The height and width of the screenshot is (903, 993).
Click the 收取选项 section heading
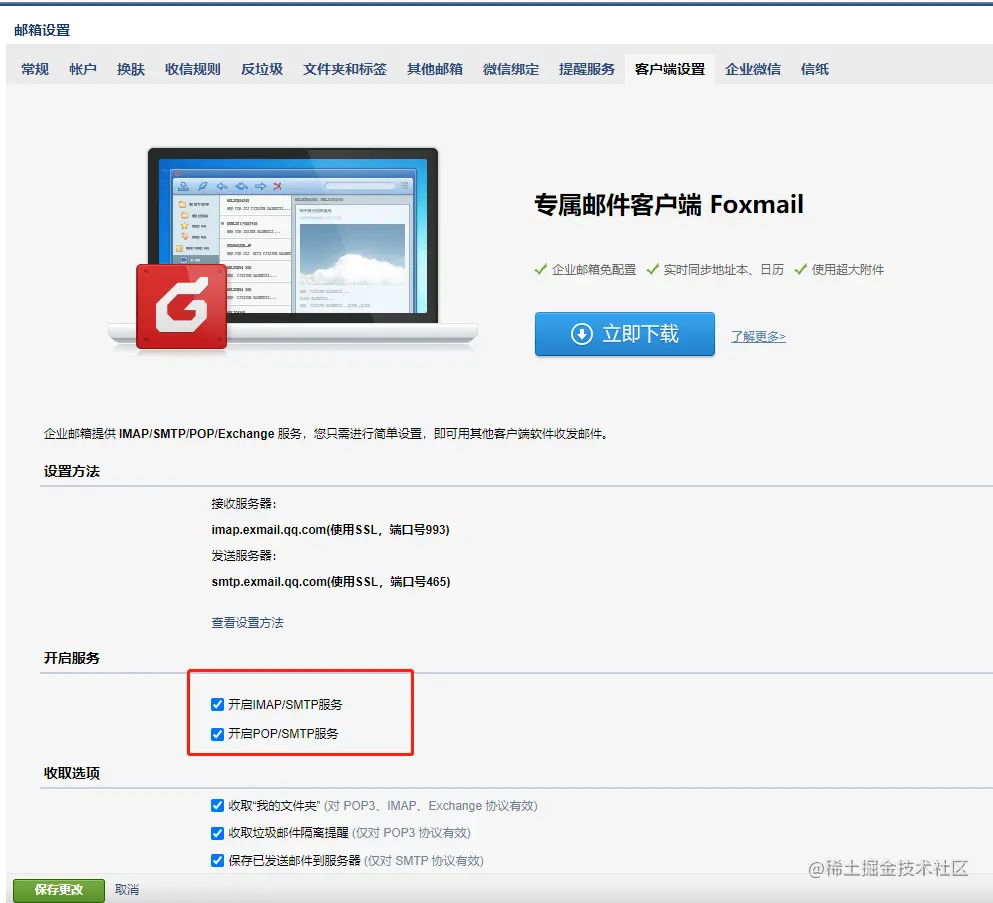tap(72, 773)
